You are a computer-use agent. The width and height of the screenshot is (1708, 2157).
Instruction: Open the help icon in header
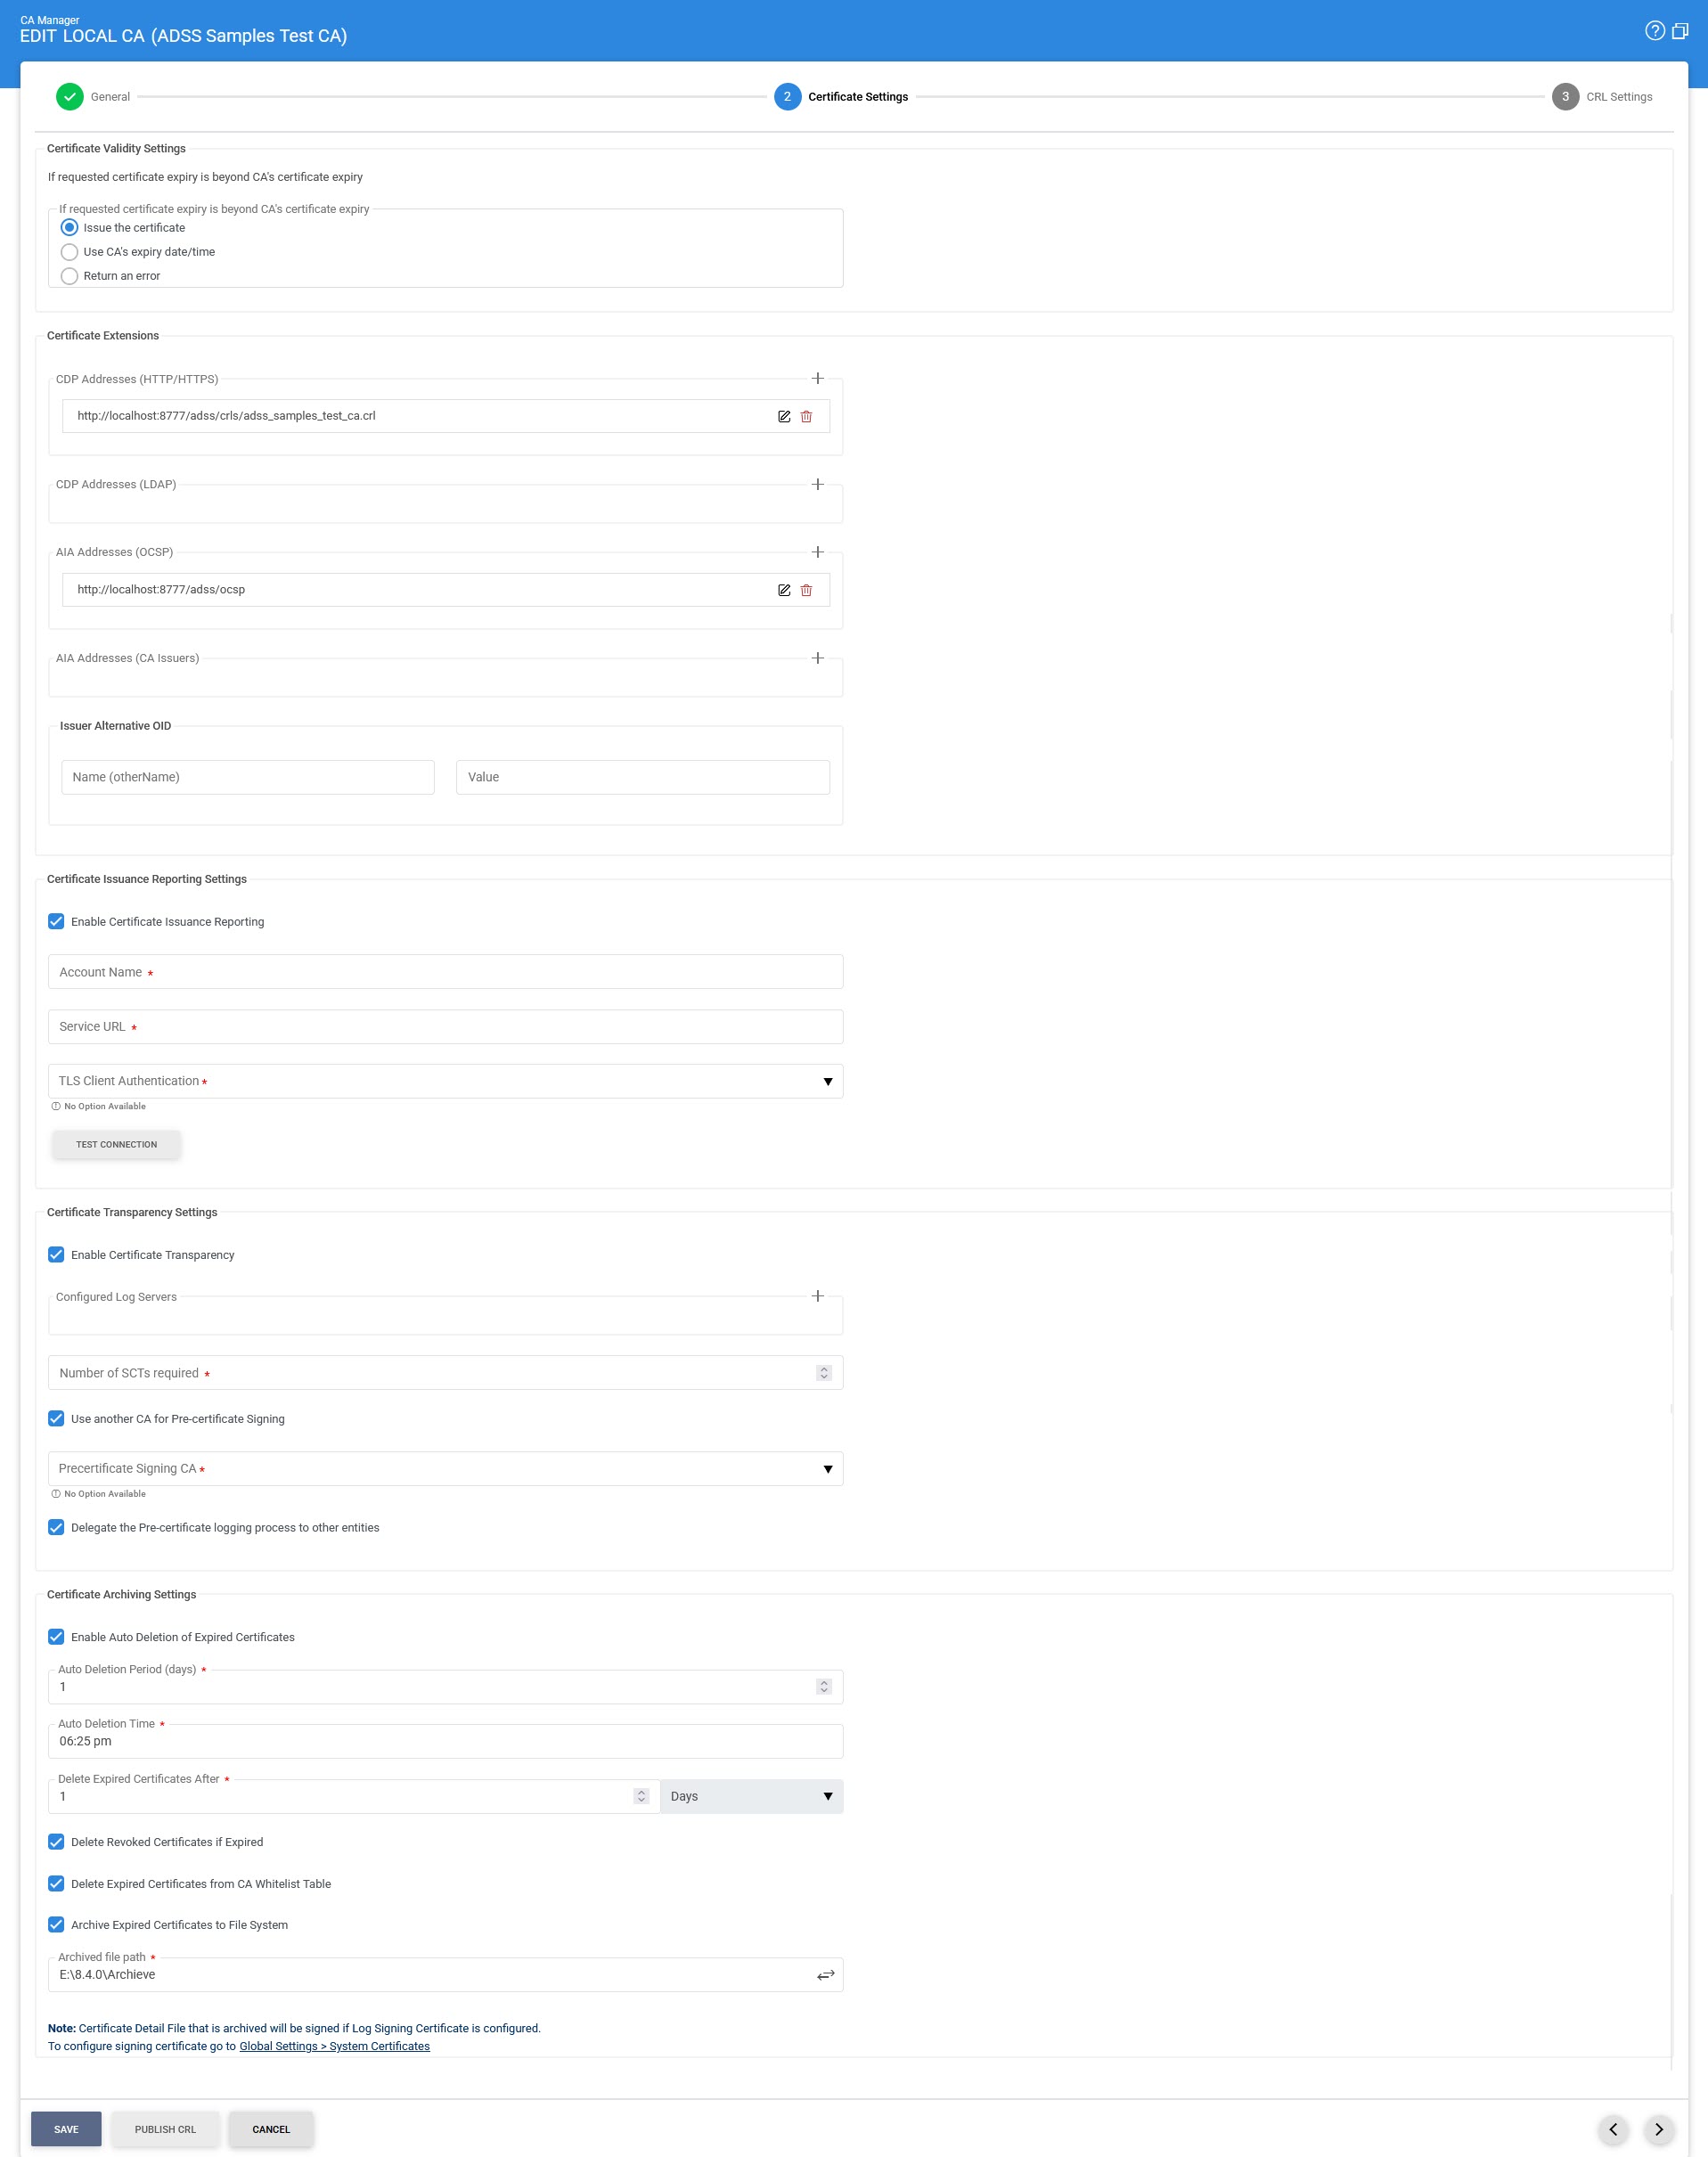pos(1654,31)
